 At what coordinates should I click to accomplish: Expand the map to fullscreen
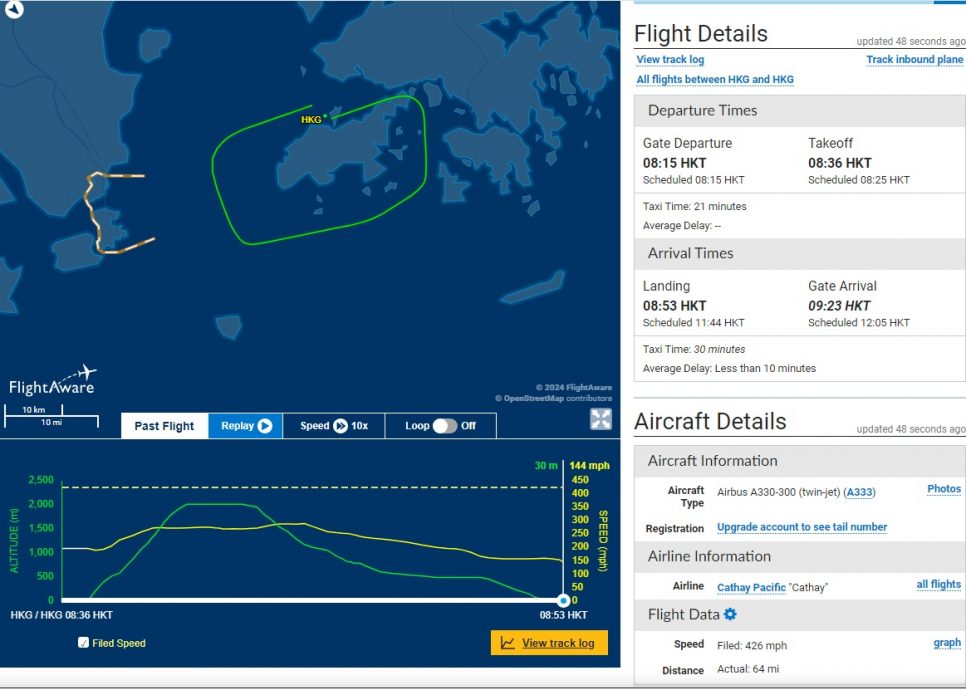point(600,419)
